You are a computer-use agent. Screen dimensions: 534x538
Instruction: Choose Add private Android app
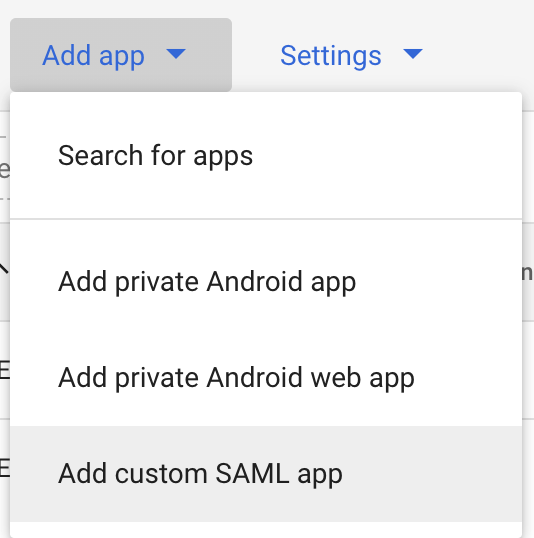pos(266,282)
